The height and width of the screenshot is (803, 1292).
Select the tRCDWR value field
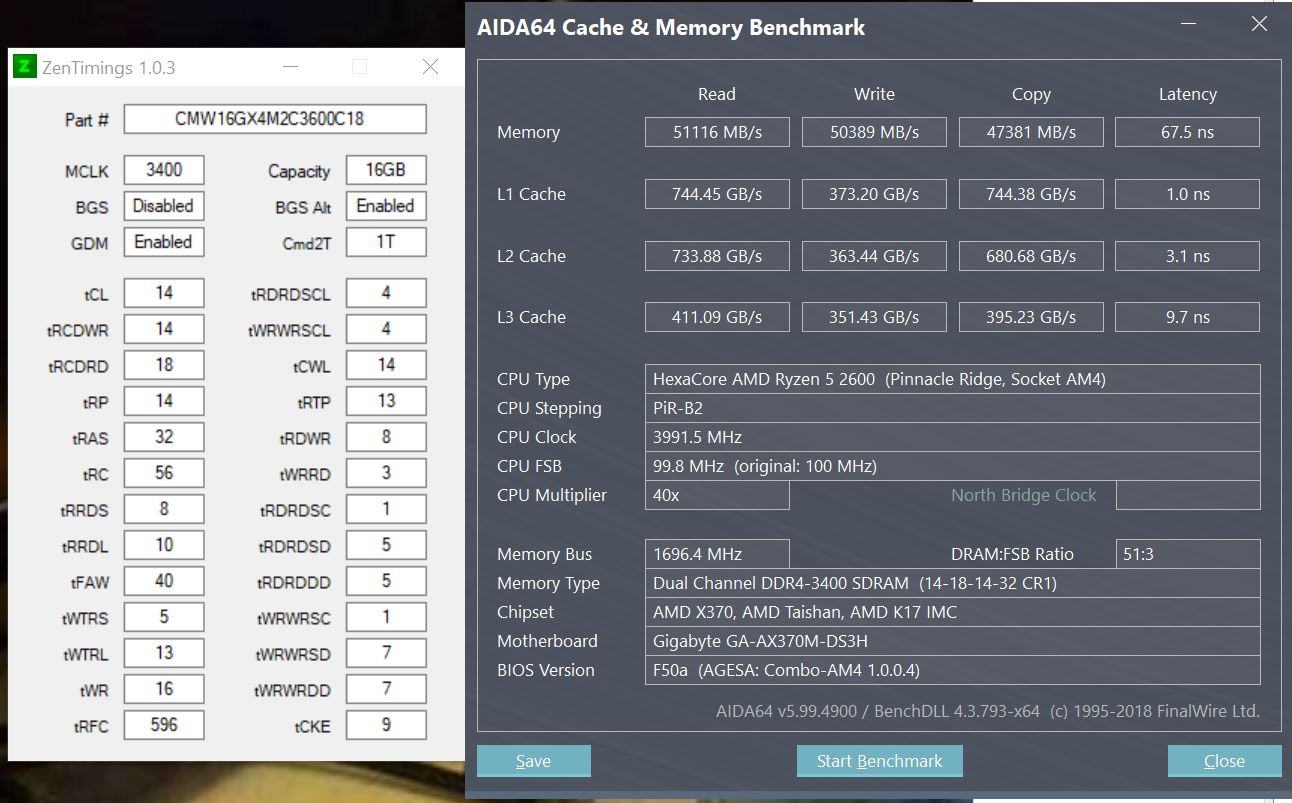click(164, 329)
